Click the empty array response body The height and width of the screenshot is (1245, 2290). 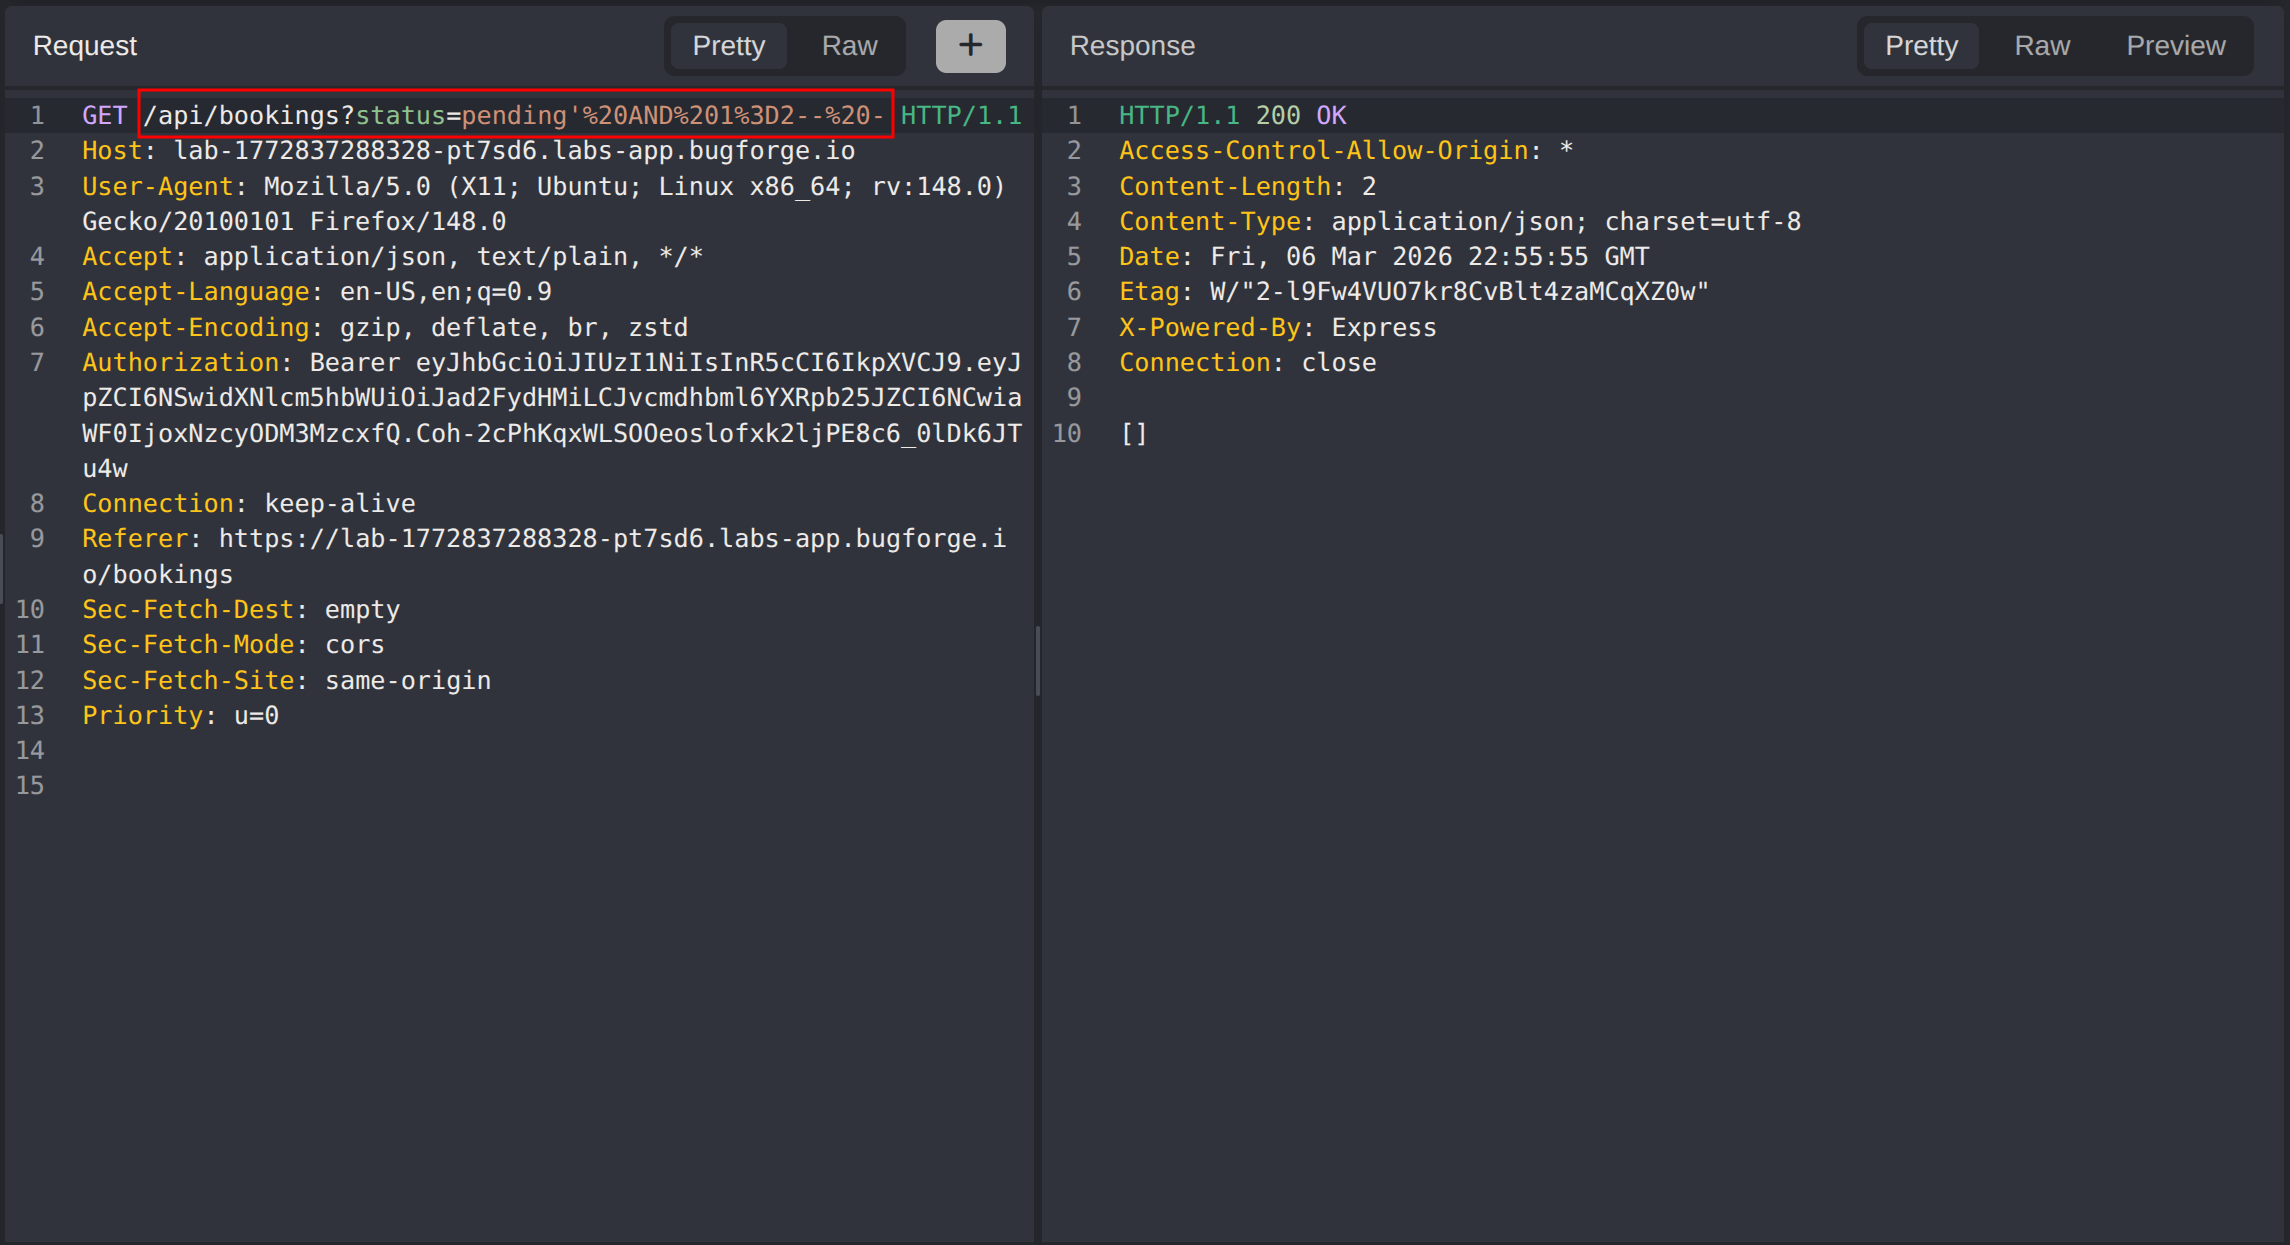coord(1133,433)
